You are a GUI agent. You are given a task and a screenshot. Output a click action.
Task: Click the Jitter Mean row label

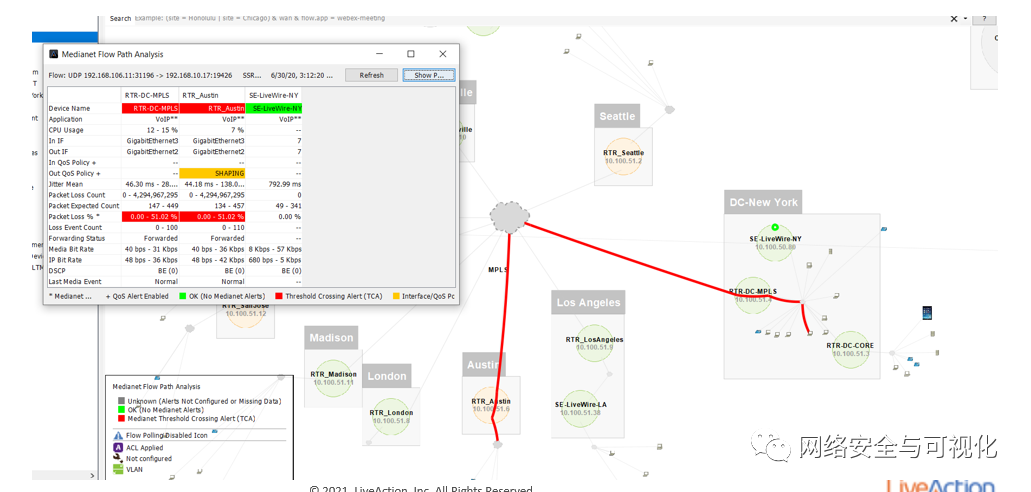(x=66, y=184)
